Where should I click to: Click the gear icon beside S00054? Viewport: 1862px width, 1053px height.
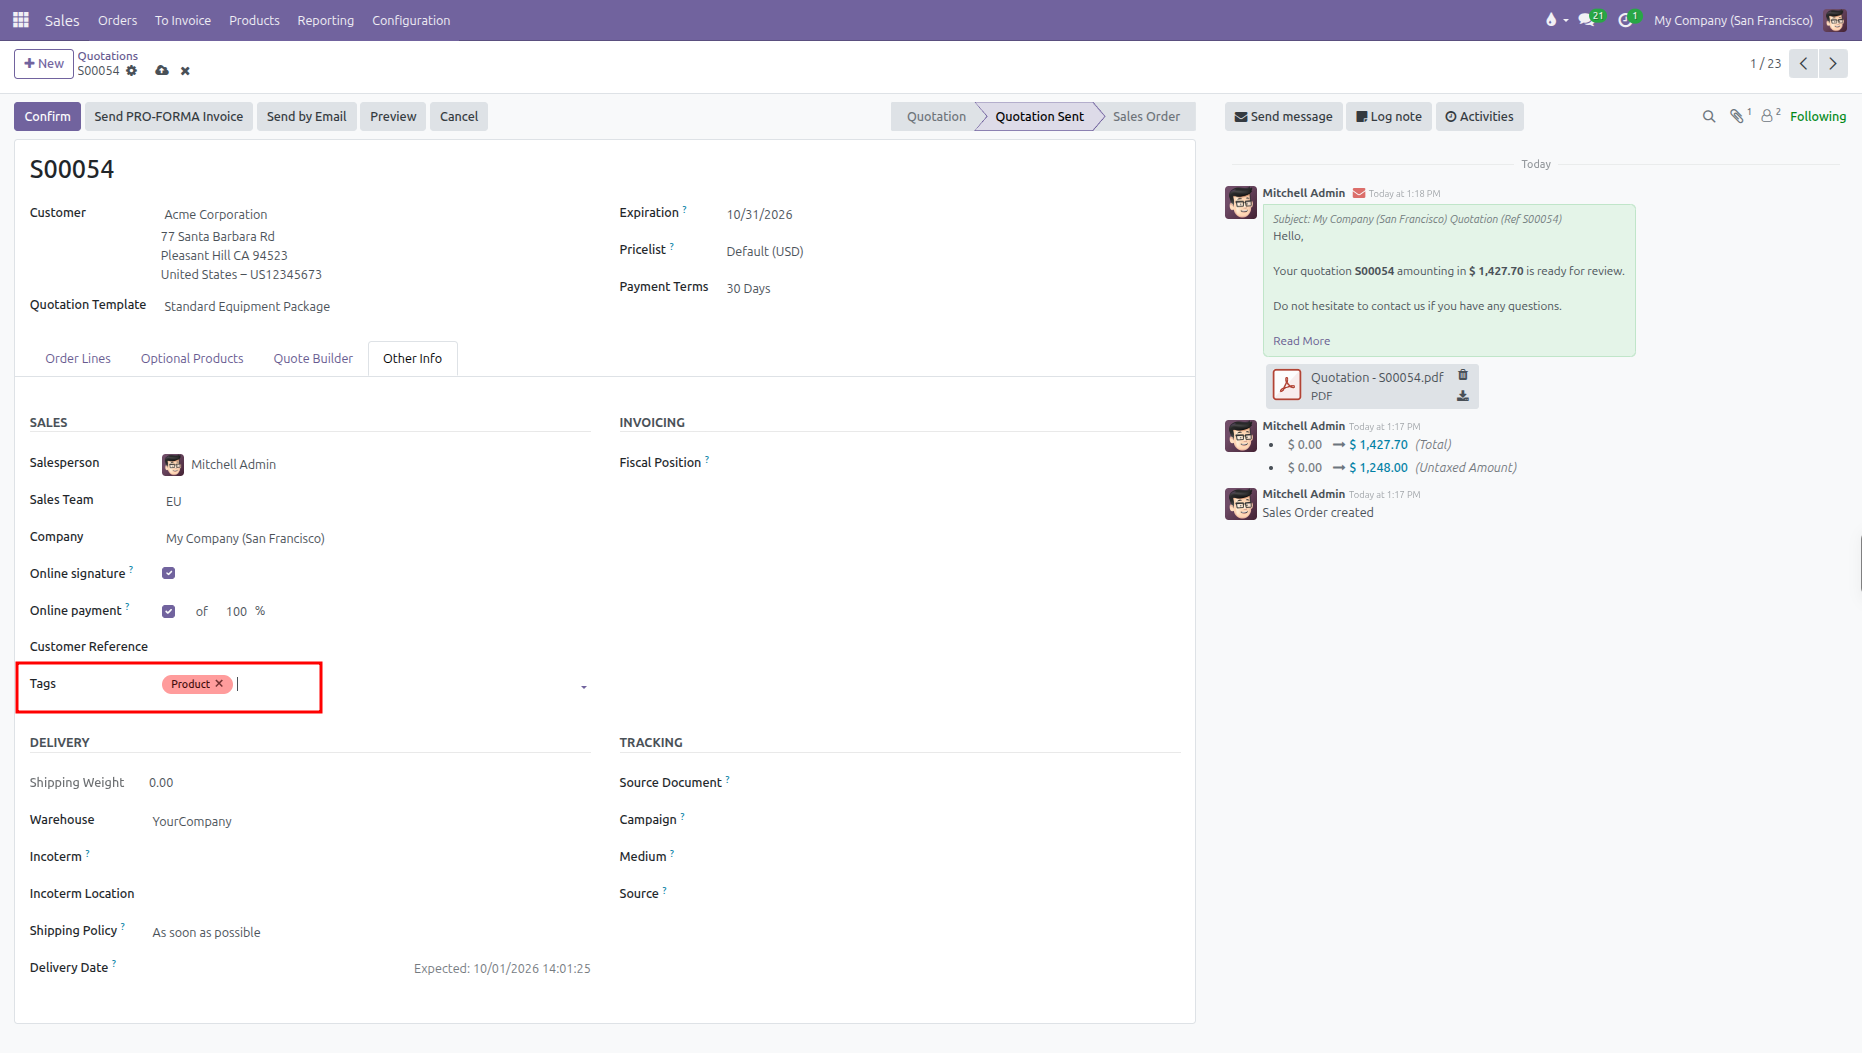click(131, 71)
